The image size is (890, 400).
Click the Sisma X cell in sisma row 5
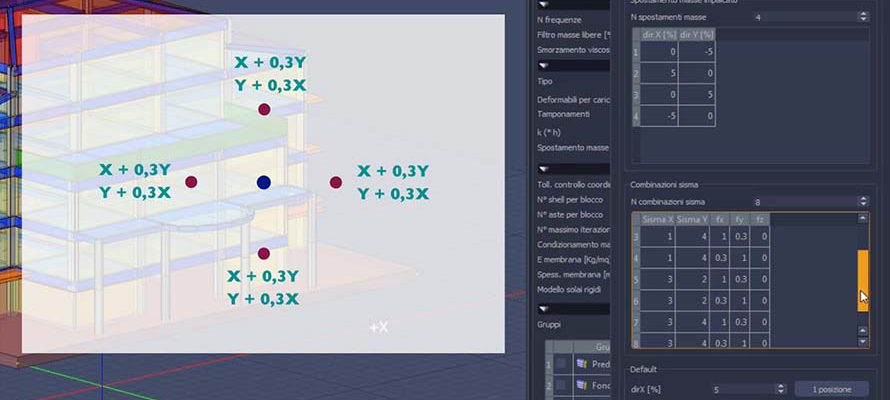click(658, 279)
